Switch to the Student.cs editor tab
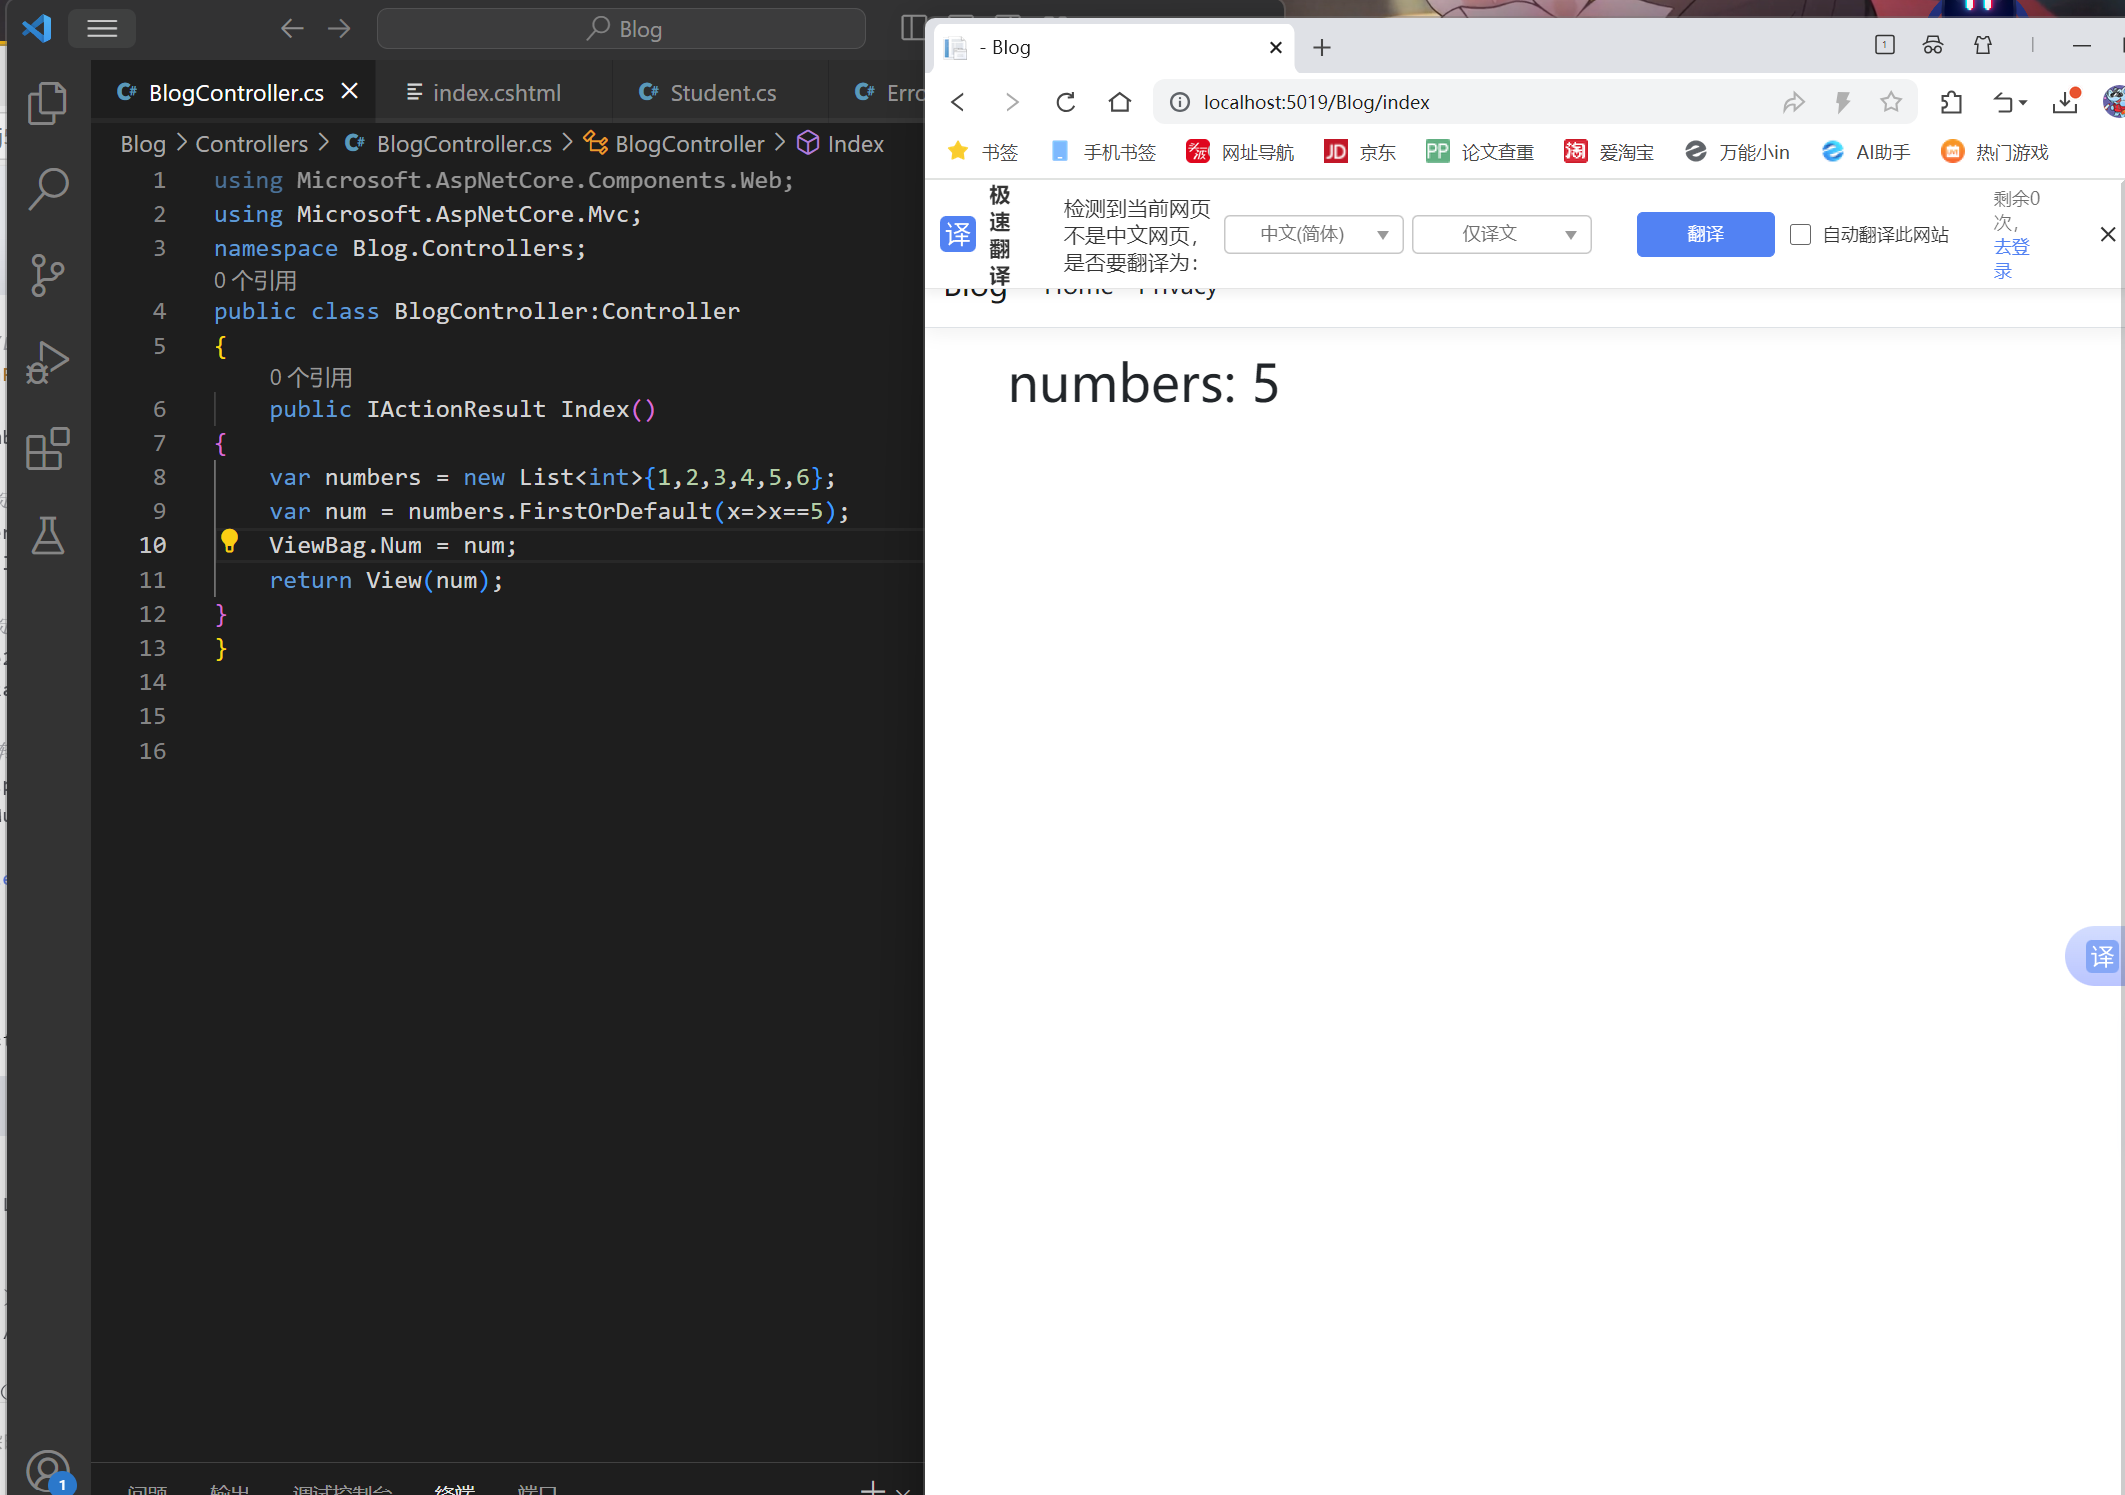Image resolution: width=2125 pixels, height=1495 pixels. [708, 93]
